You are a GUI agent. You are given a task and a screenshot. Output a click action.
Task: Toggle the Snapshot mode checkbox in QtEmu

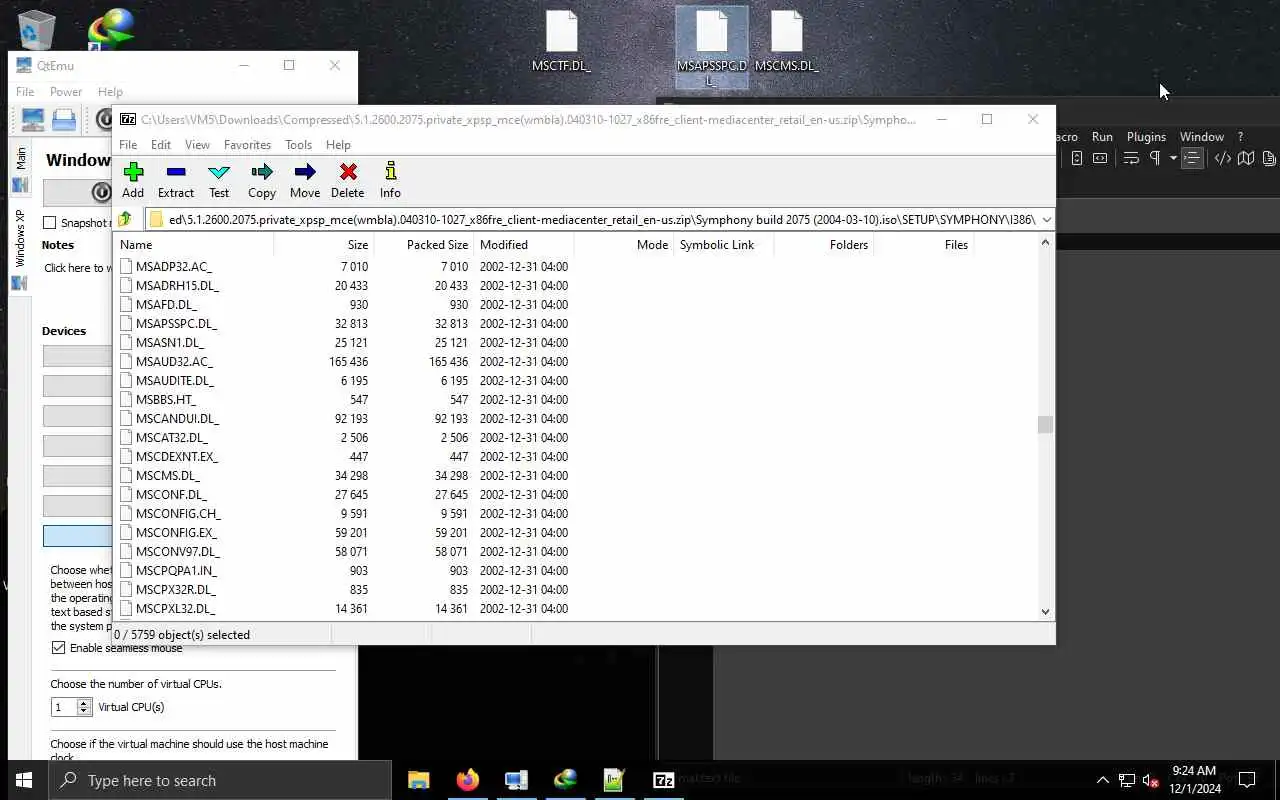click(x=50, y=223)
